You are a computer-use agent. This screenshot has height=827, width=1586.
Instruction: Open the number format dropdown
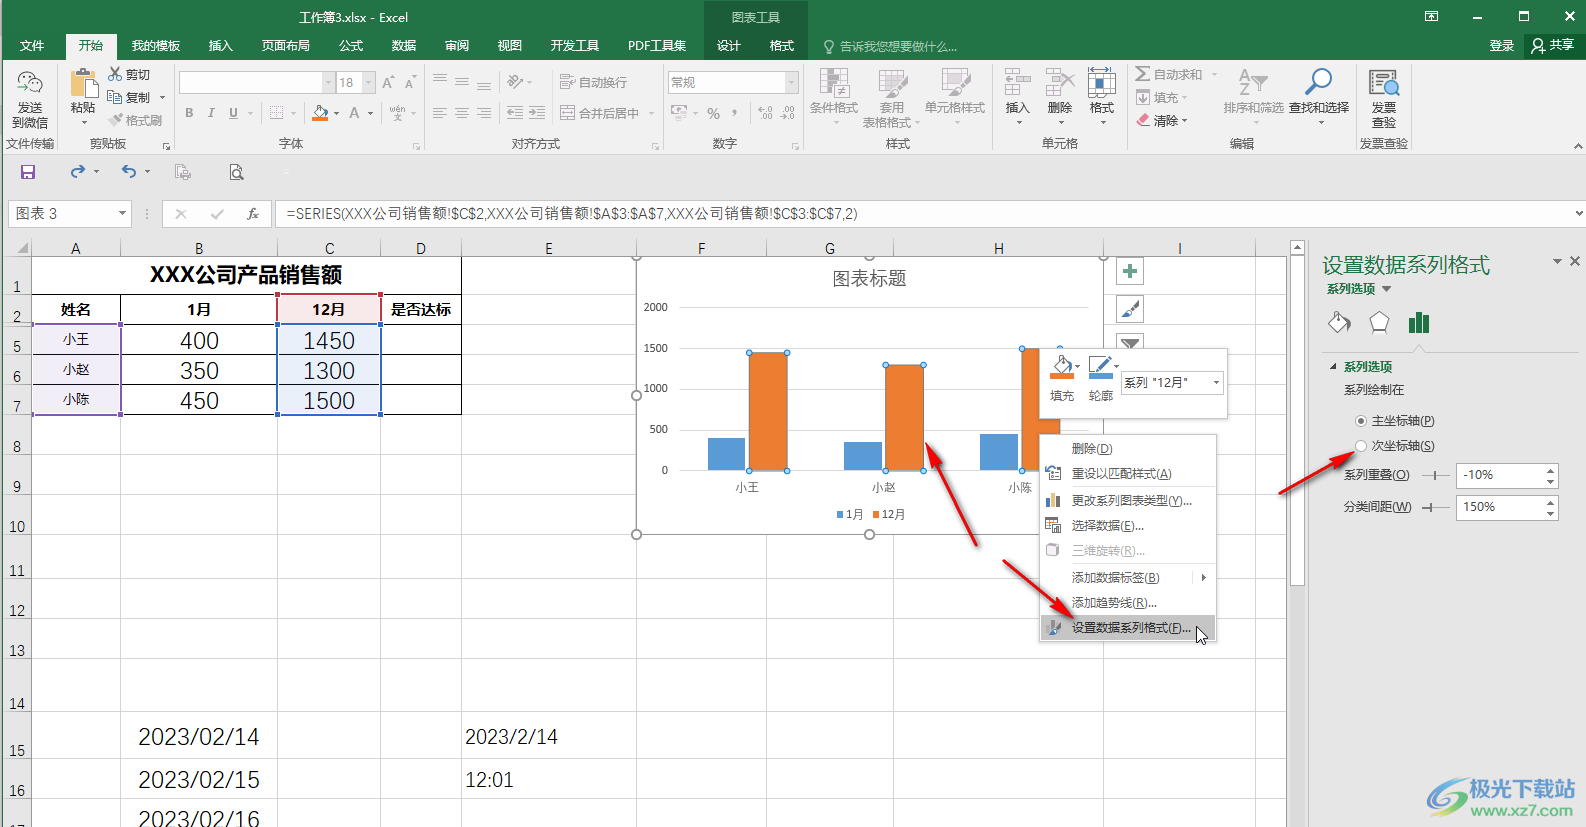click(x=792, y=82)
